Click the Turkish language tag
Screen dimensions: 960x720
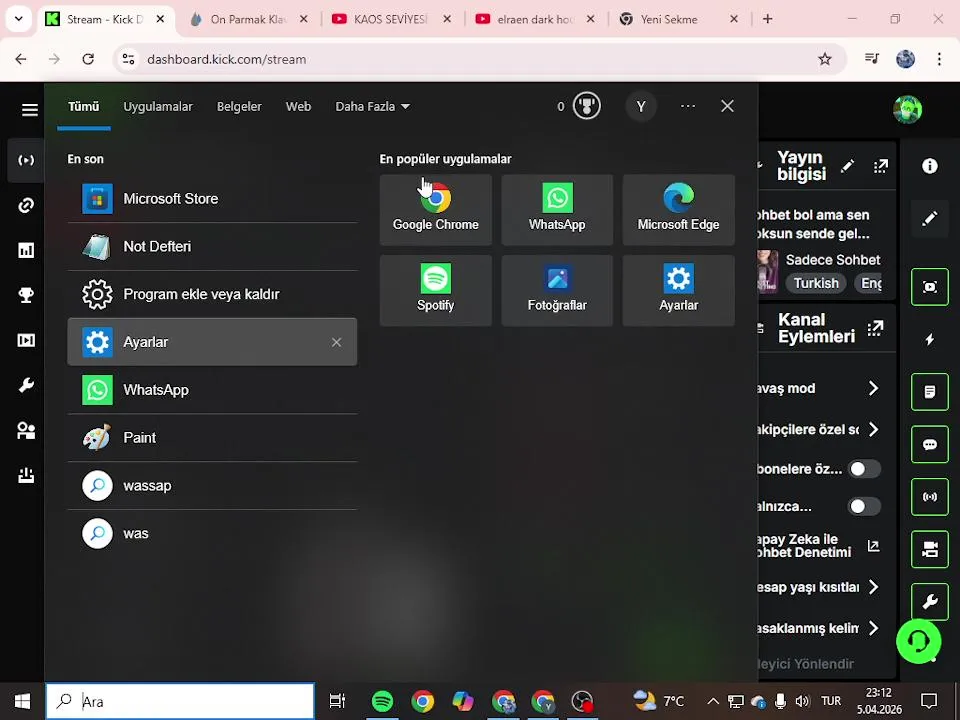[816, 283]
